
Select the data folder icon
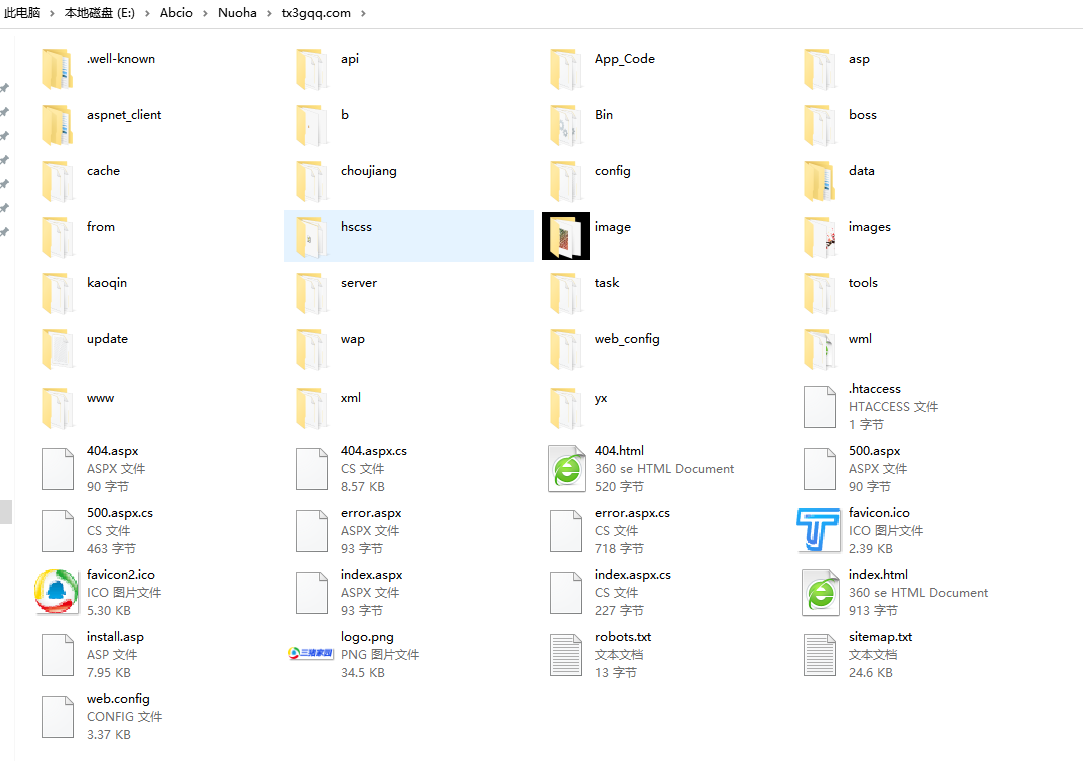tap(820, 181)
